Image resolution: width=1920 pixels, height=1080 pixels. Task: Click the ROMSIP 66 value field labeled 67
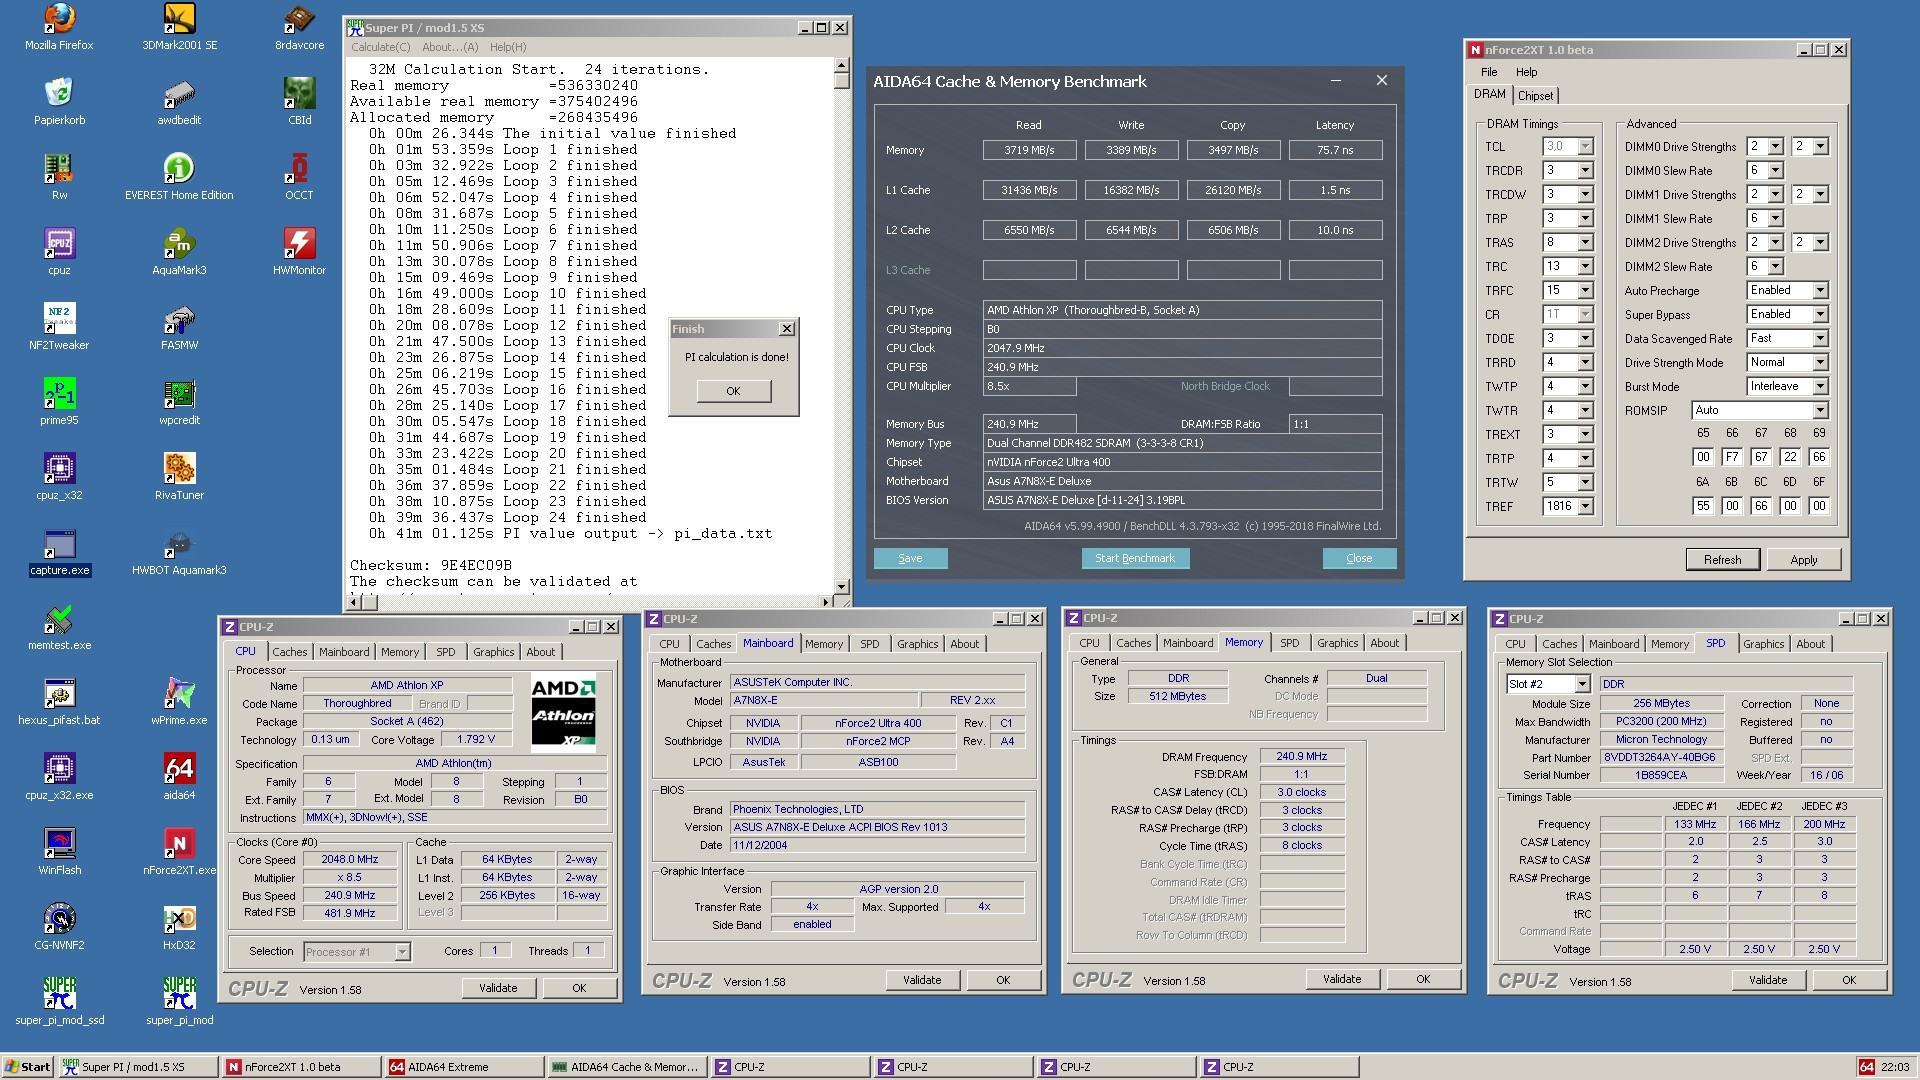tap(1760, 457)
